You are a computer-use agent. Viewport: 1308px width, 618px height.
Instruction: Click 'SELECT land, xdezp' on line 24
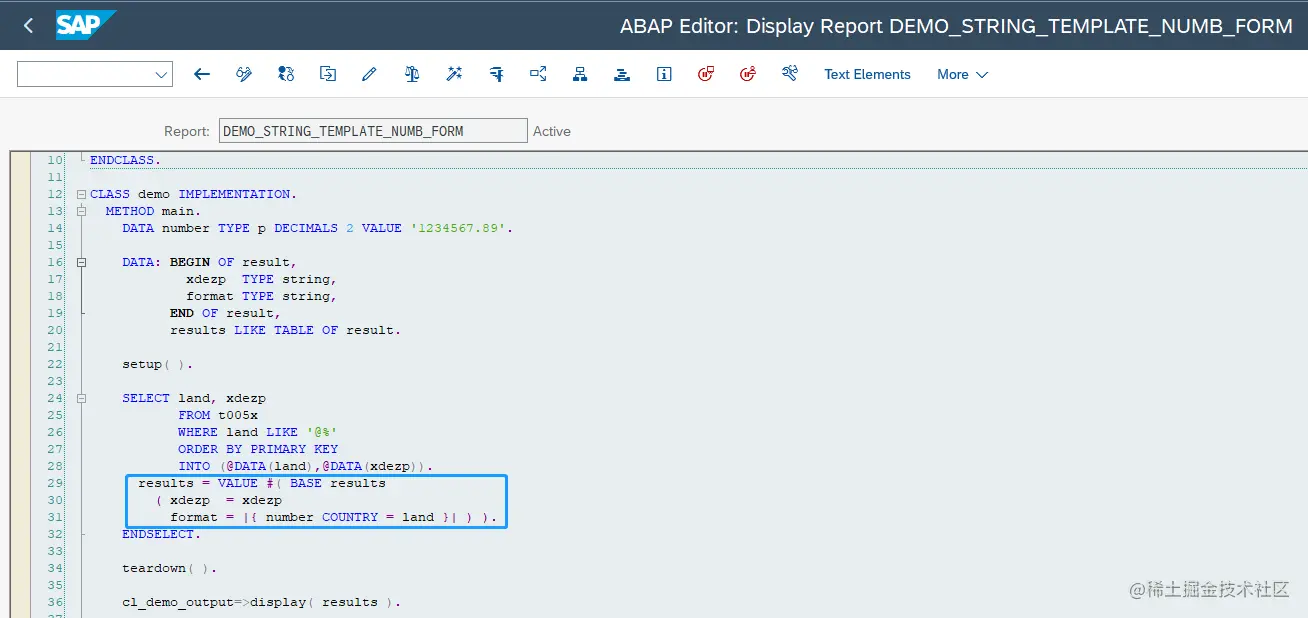click(x=194, y=398)
